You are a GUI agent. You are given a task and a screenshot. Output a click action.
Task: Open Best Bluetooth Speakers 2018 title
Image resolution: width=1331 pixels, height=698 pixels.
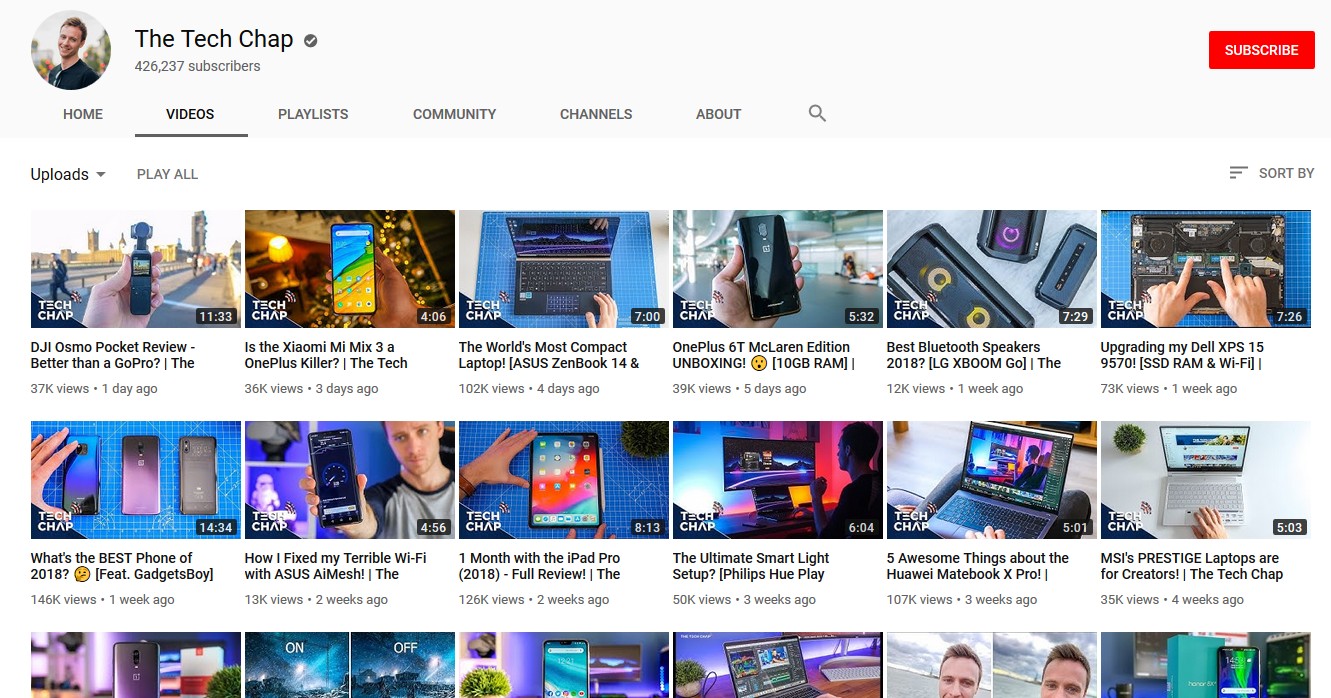click(974, 355)
